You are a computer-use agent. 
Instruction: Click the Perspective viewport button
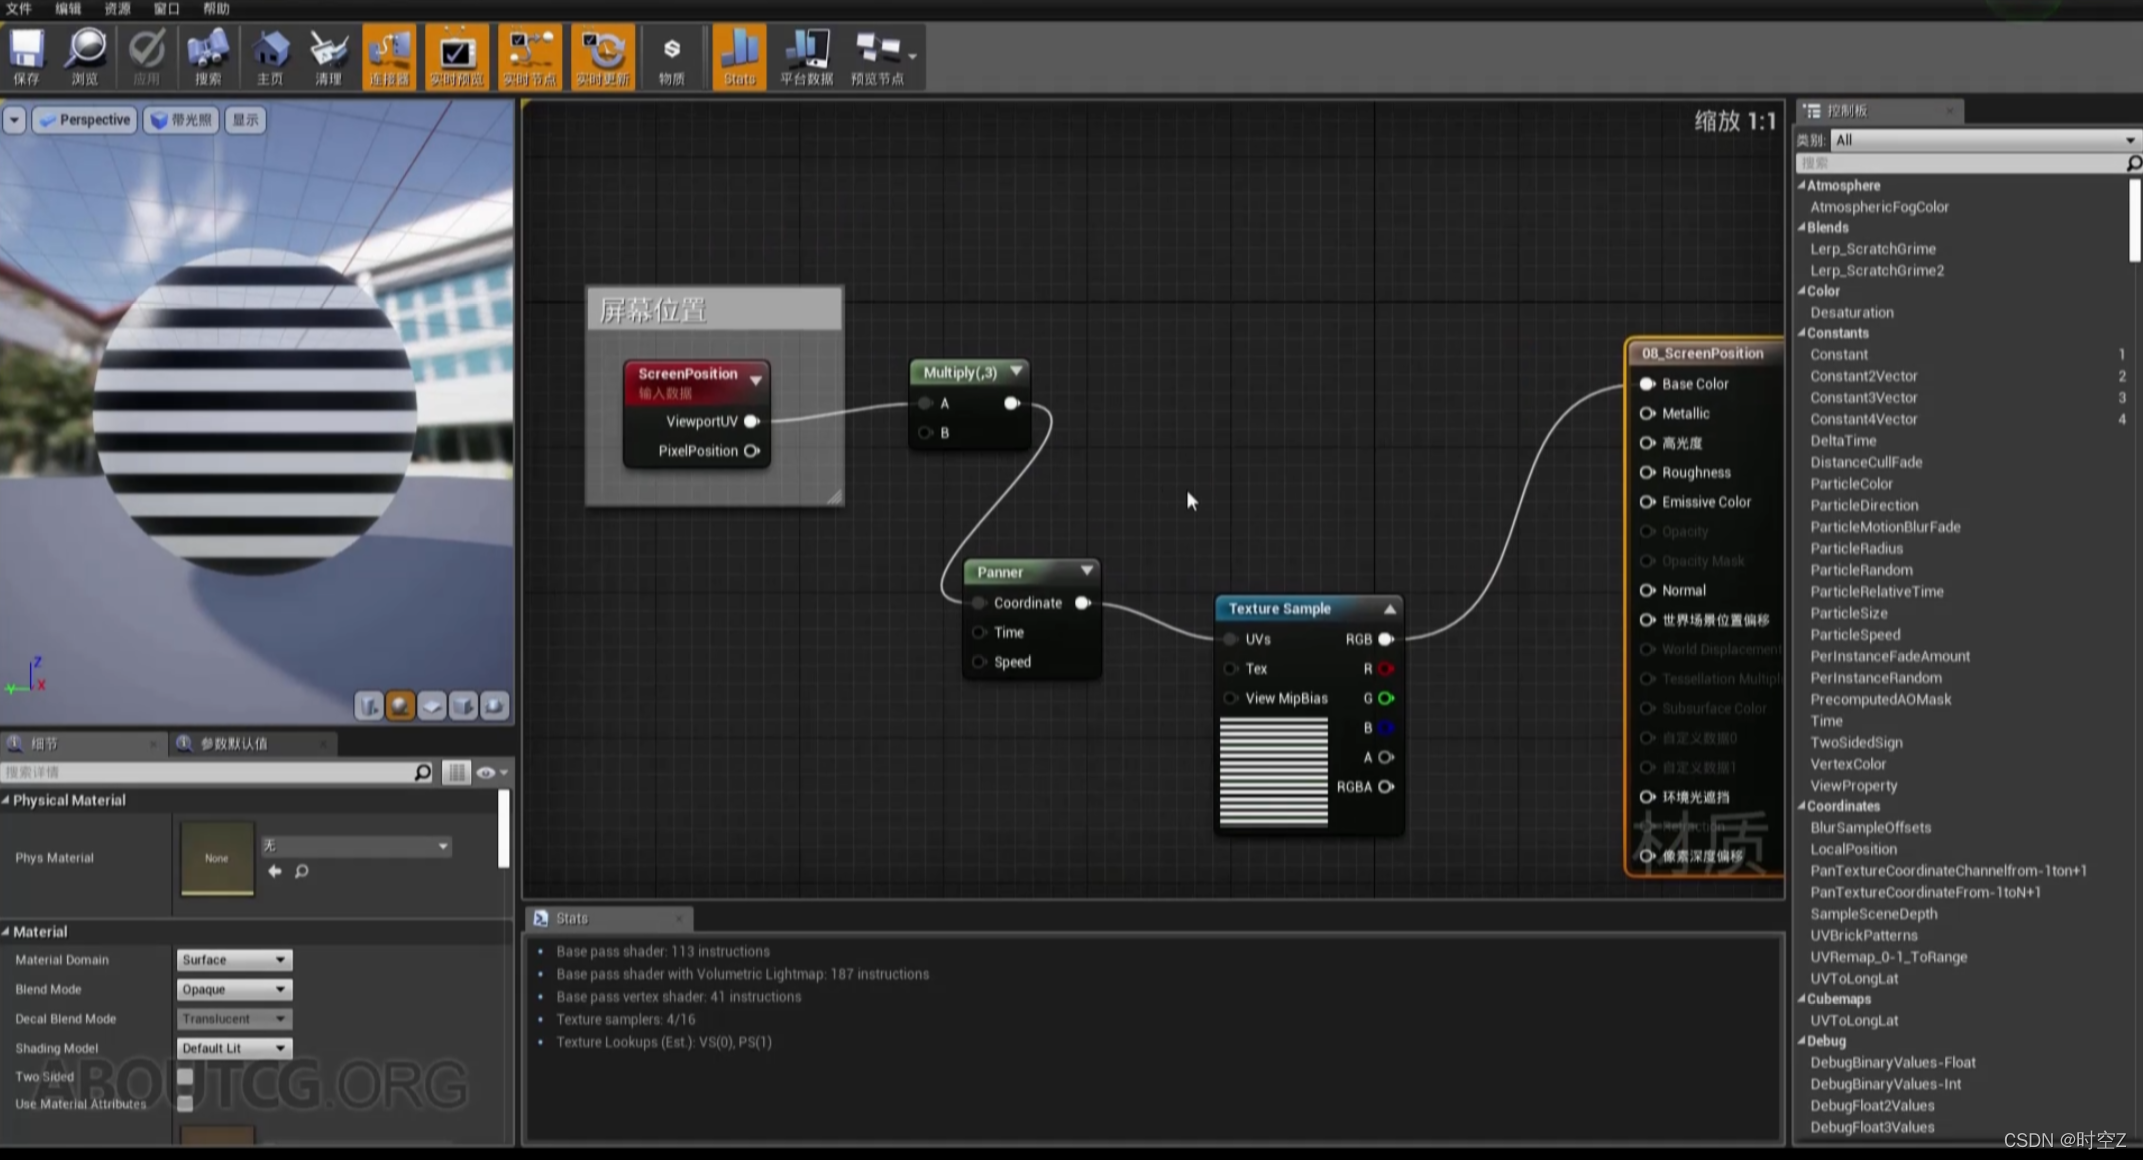click(86, 120)
